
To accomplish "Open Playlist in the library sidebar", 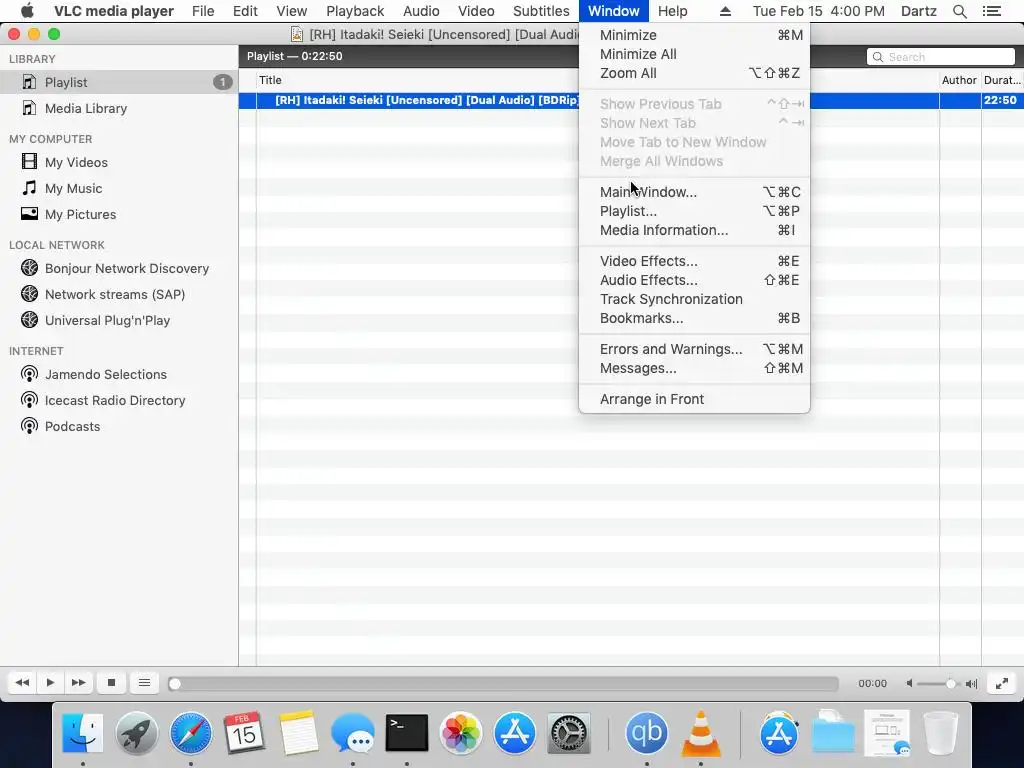I will [x=118, y=82].
